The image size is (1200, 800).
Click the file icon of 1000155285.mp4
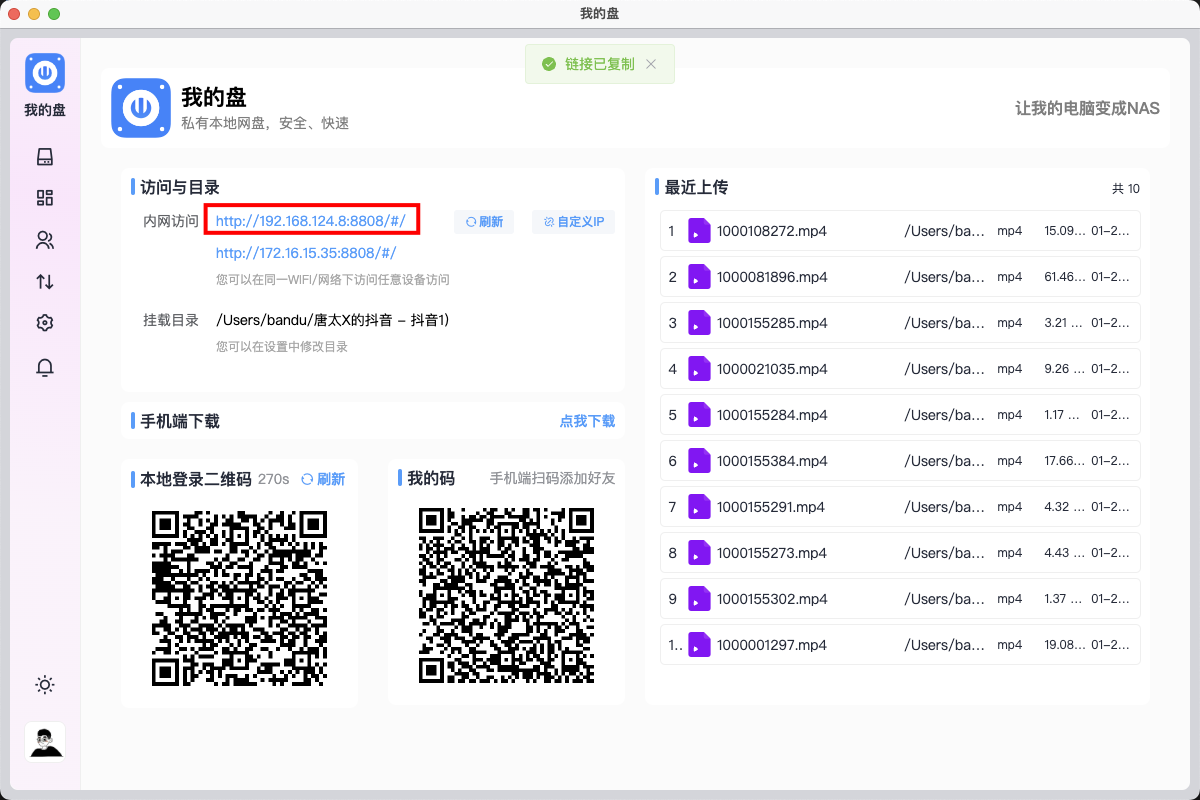(x=699, y=323)
